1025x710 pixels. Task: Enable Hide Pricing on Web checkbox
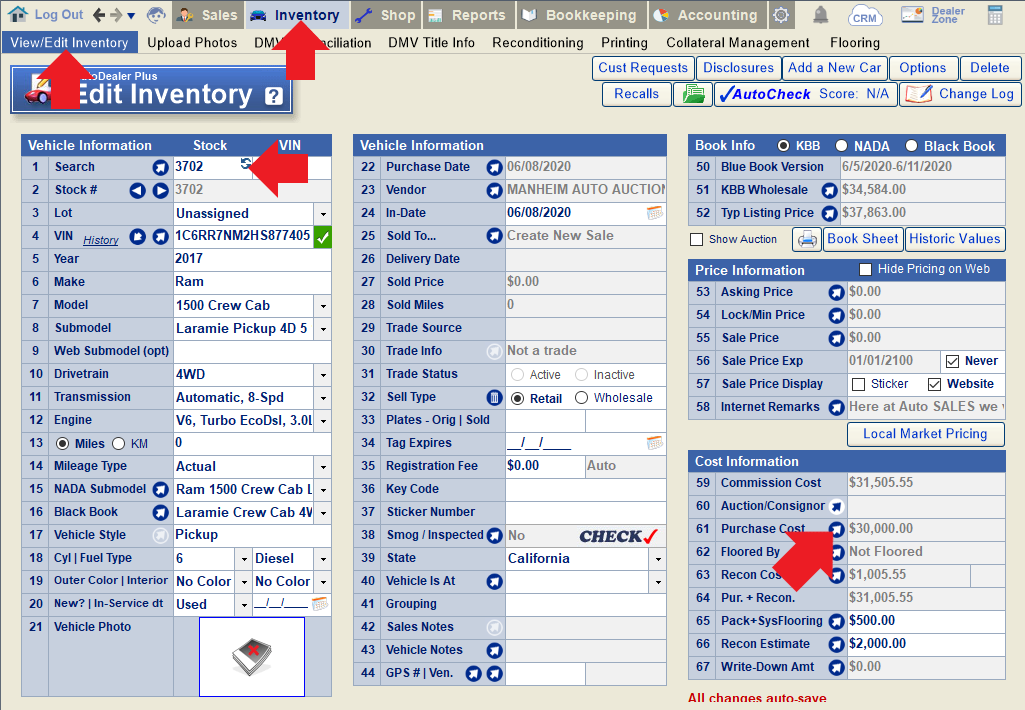[x=866, y=270]
